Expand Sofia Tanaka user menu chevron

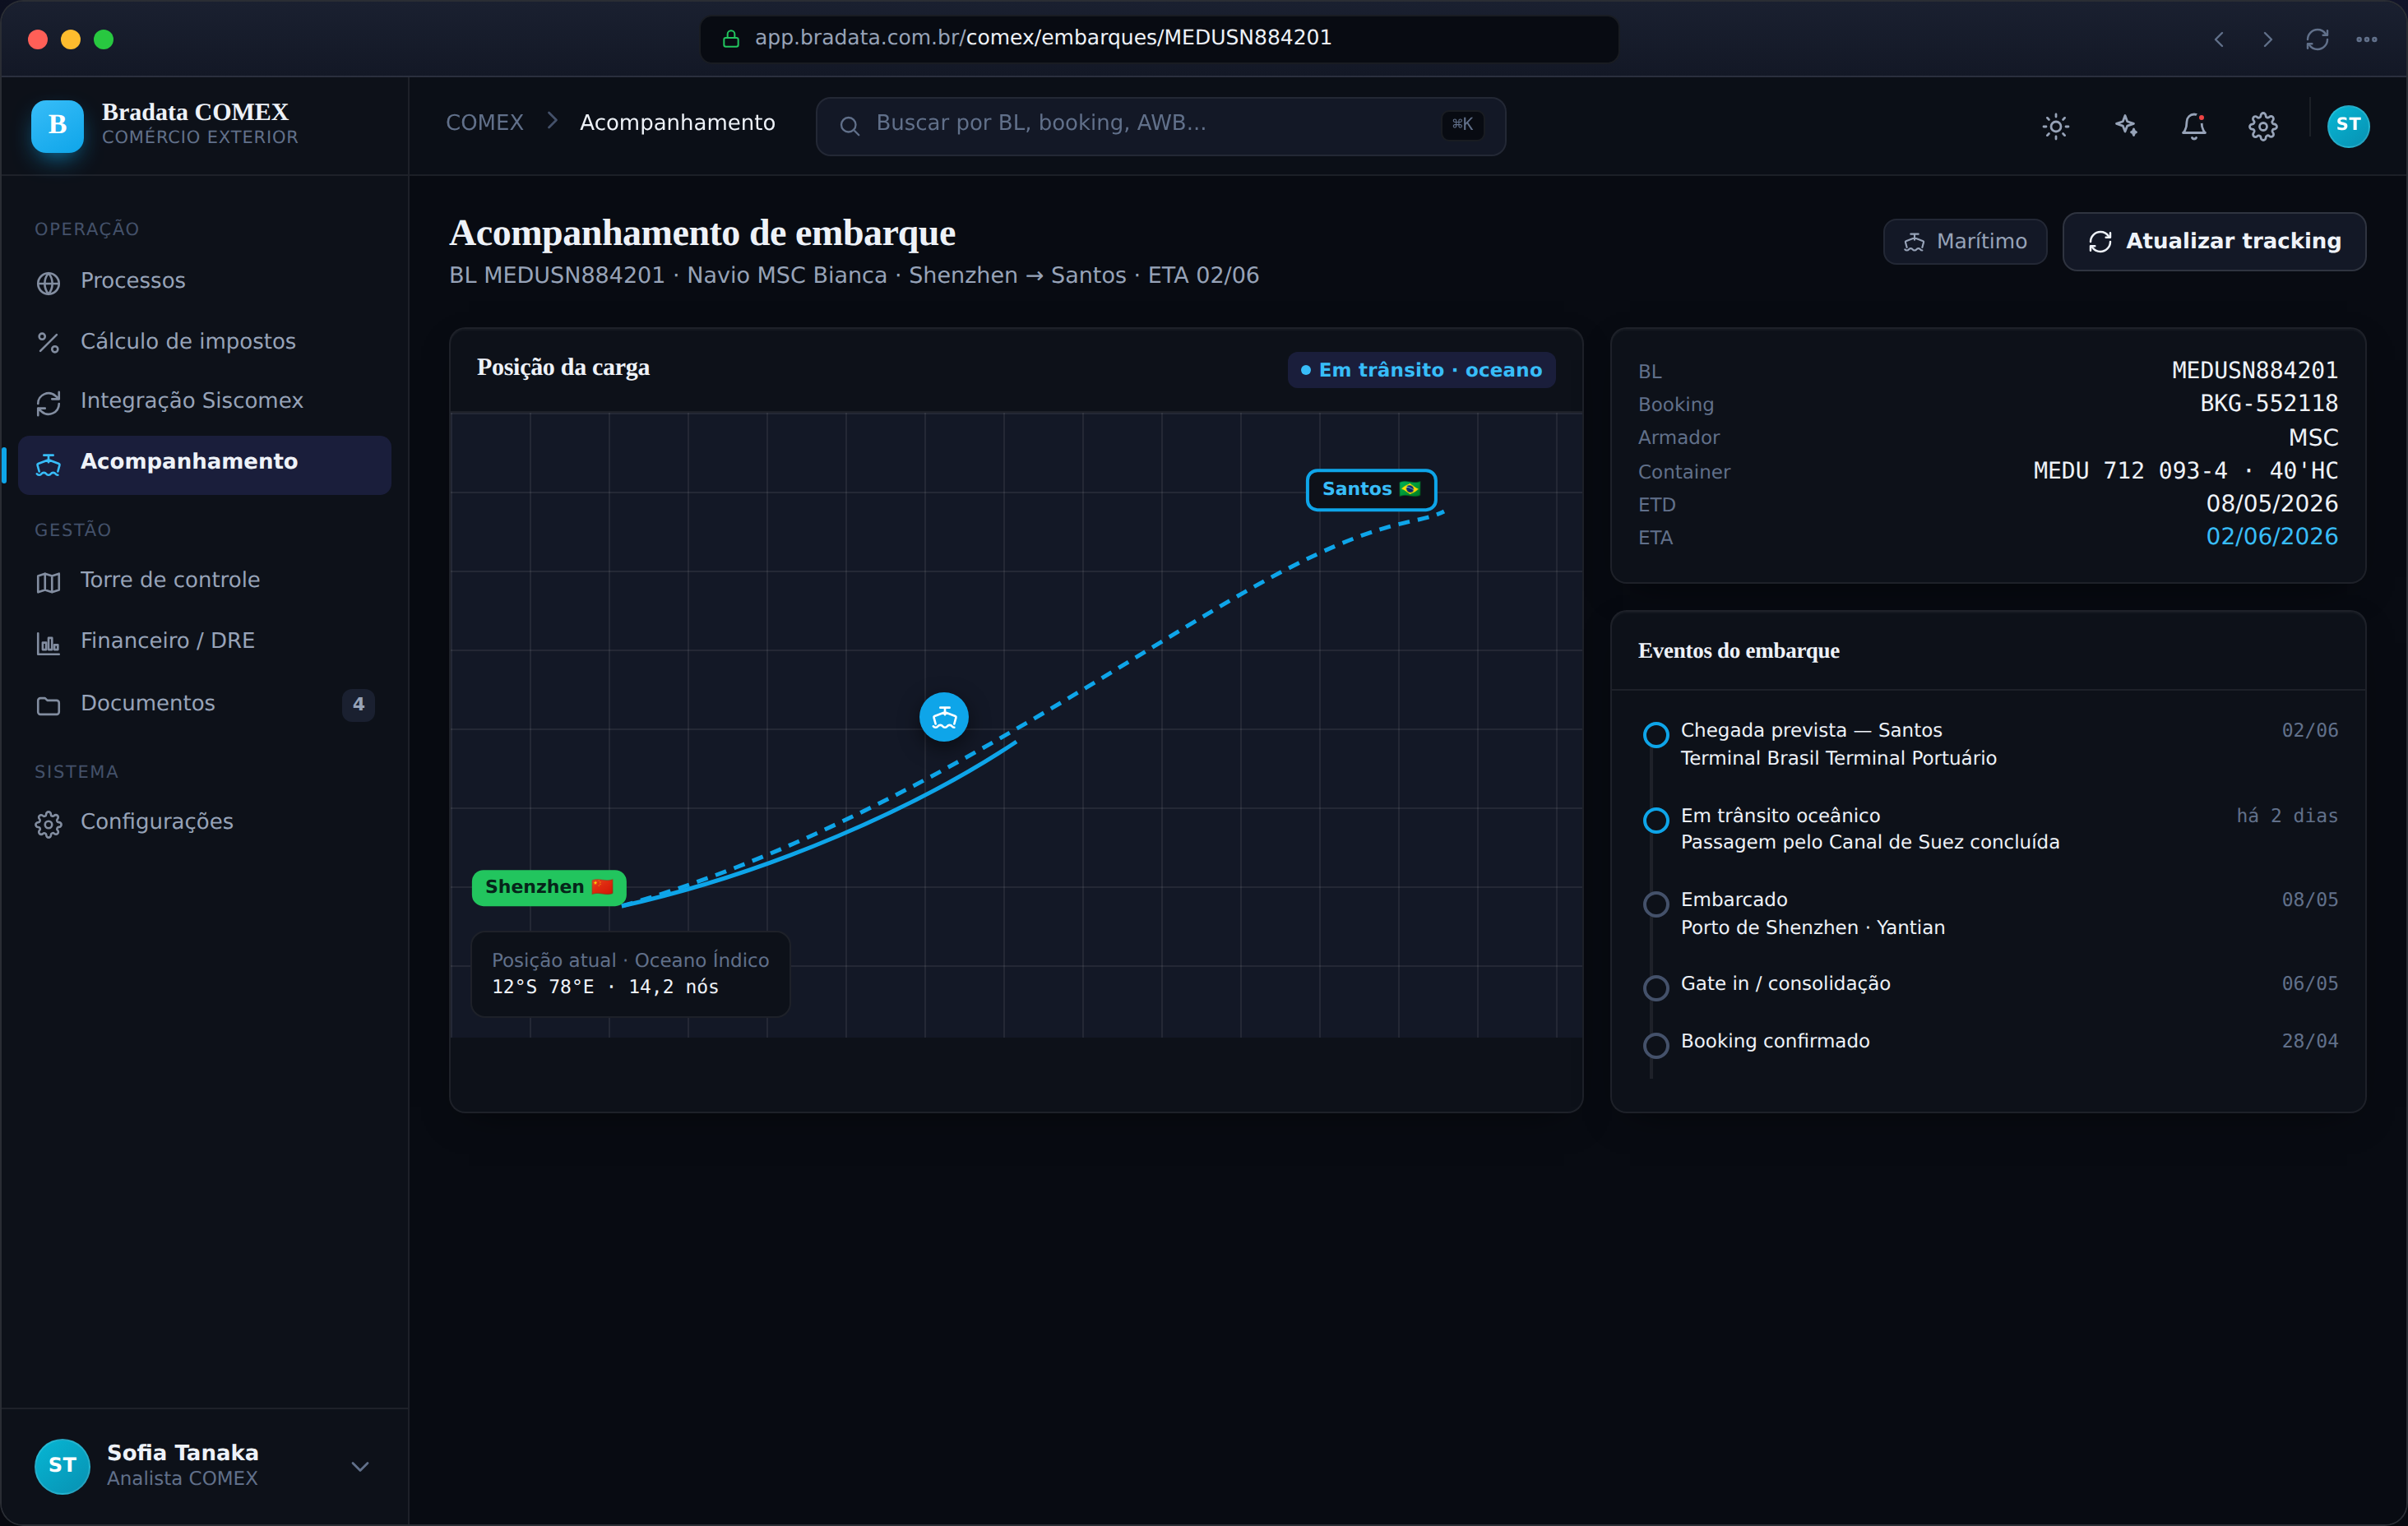[360, 1467]
